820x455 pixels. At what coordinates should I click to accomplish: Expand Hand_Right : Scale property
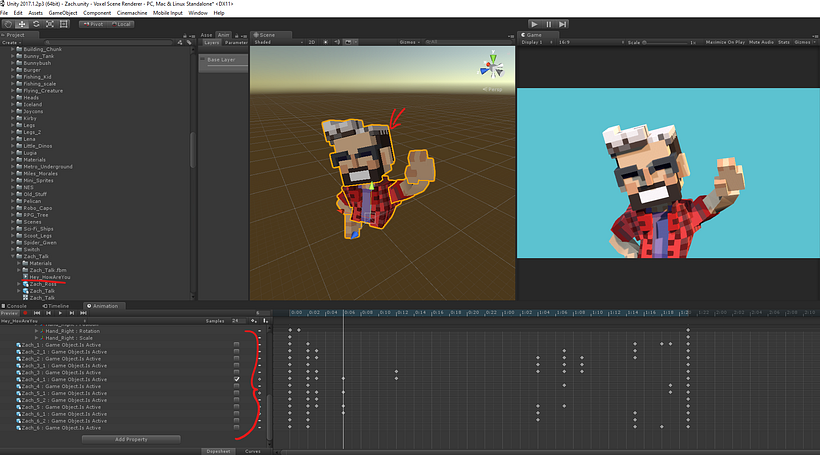(x=36, y=338)
